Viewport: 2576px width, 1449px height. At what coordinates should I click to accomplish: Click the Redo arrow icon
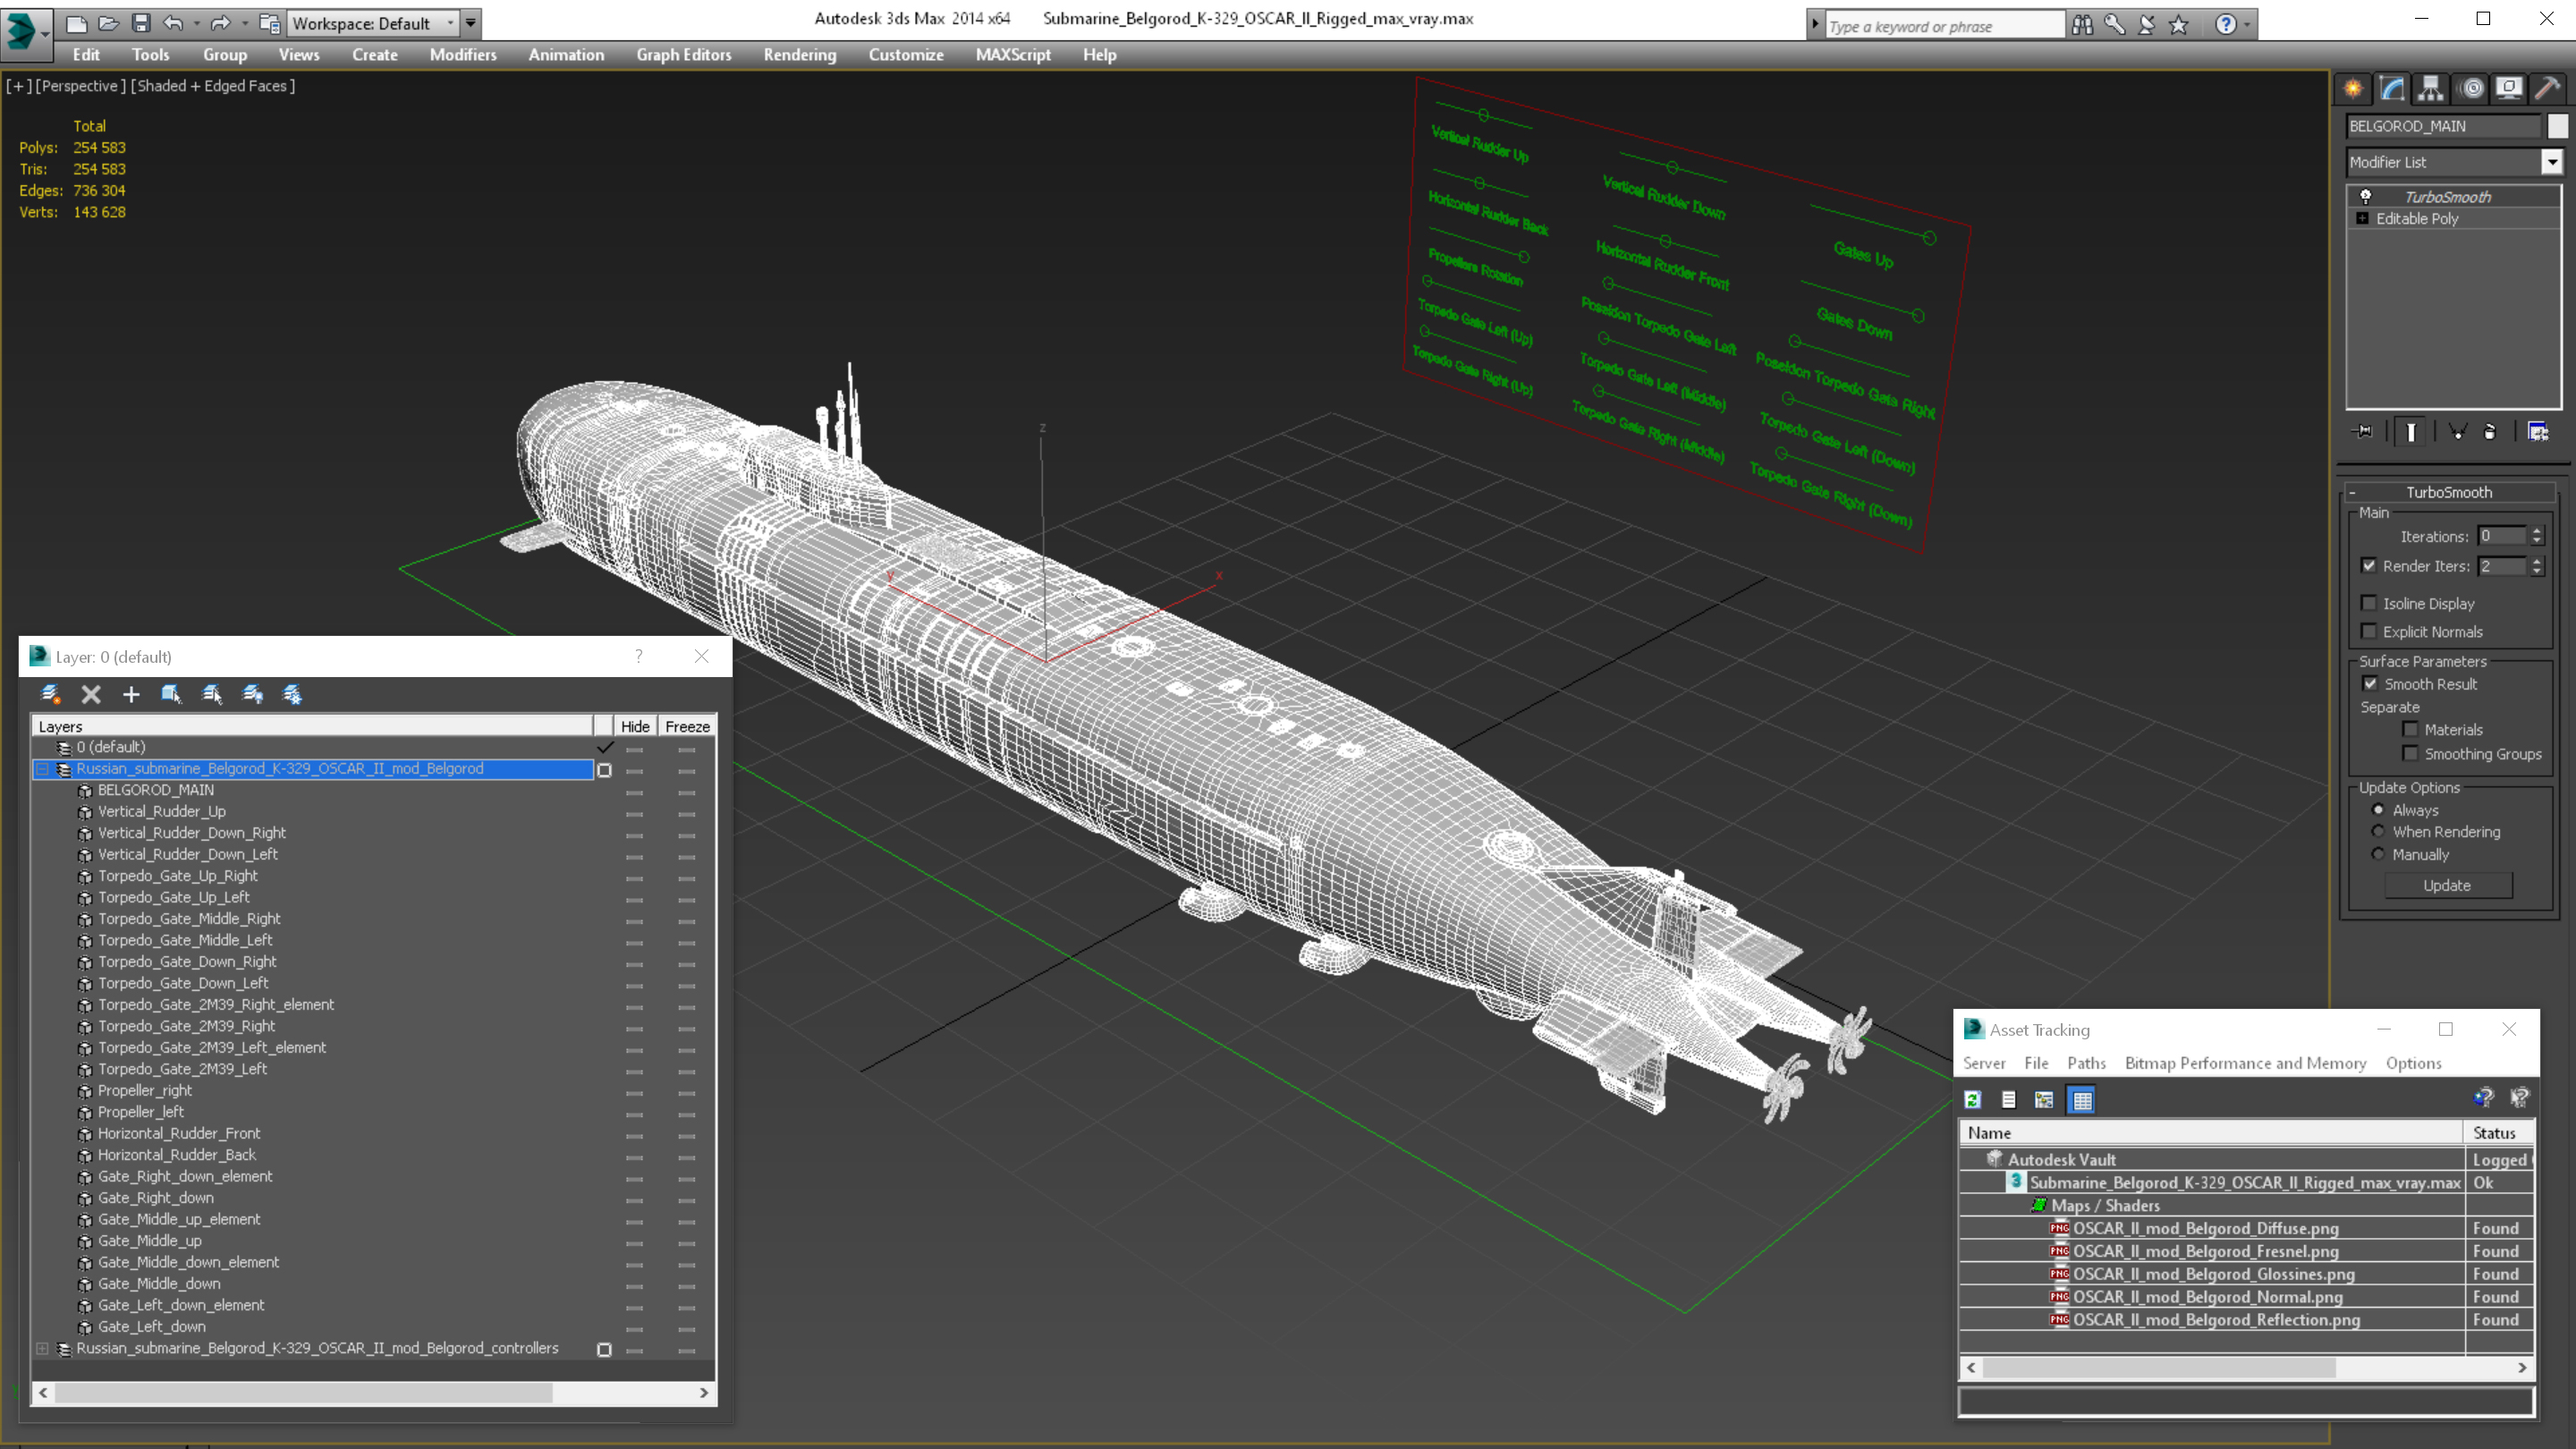coord(221,23)
